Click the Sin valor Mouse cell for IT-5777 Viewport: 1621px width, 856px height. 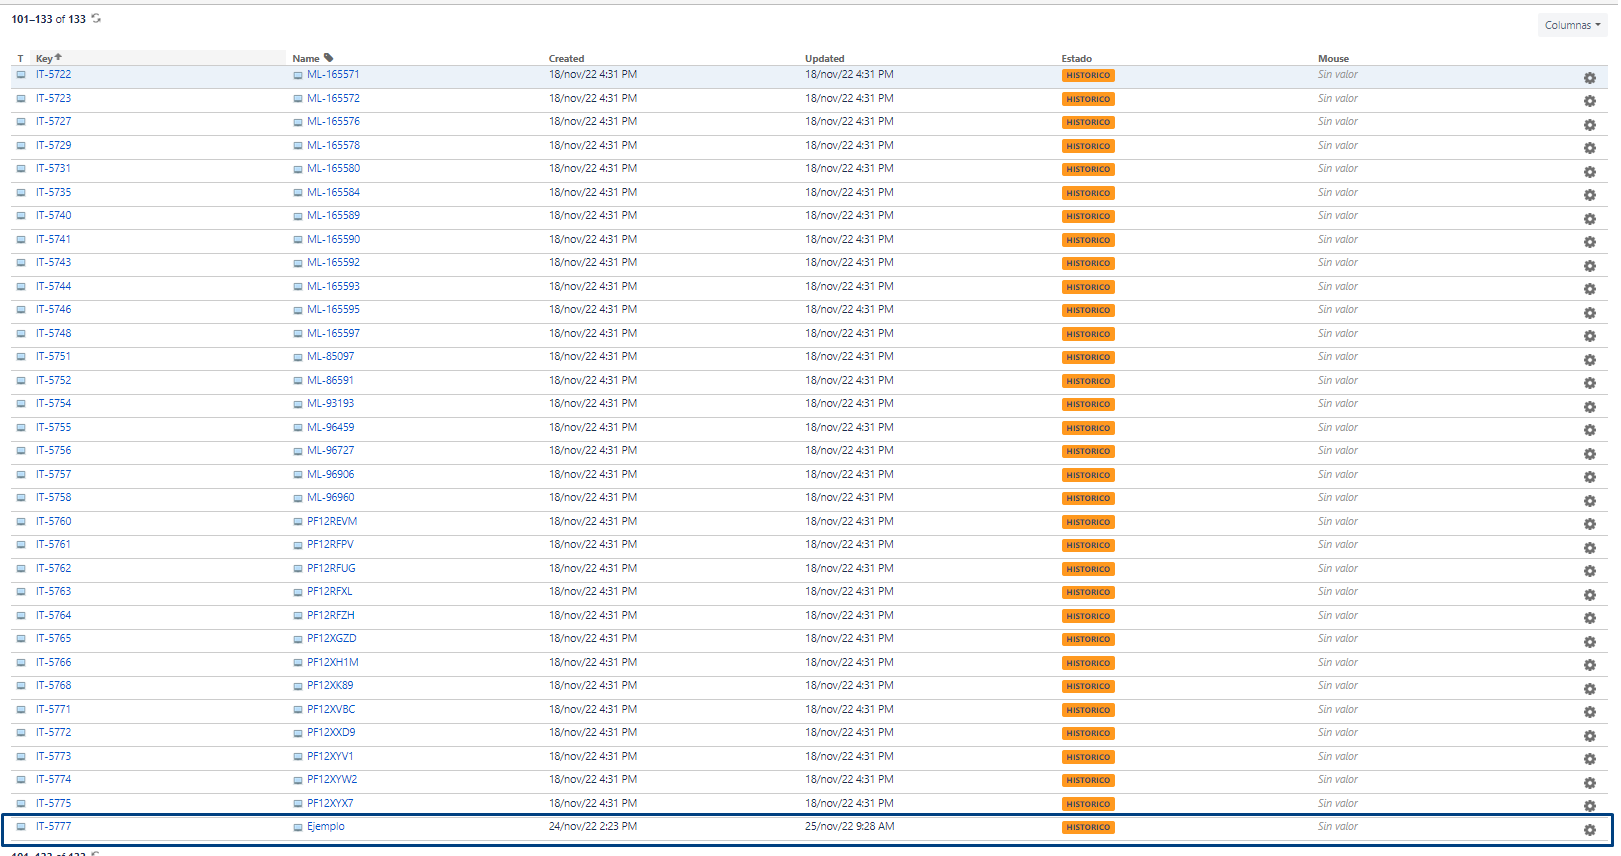click(x=1338, y=826)
